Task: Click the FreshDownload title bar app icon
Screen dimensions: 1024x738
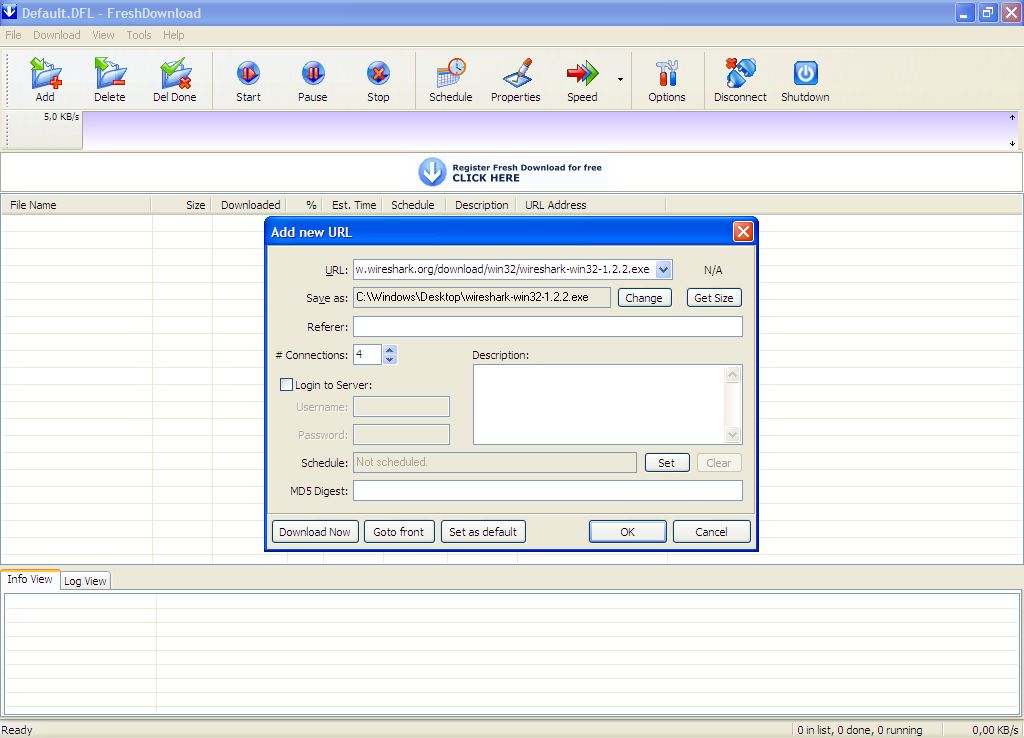Action: (9, 12)
